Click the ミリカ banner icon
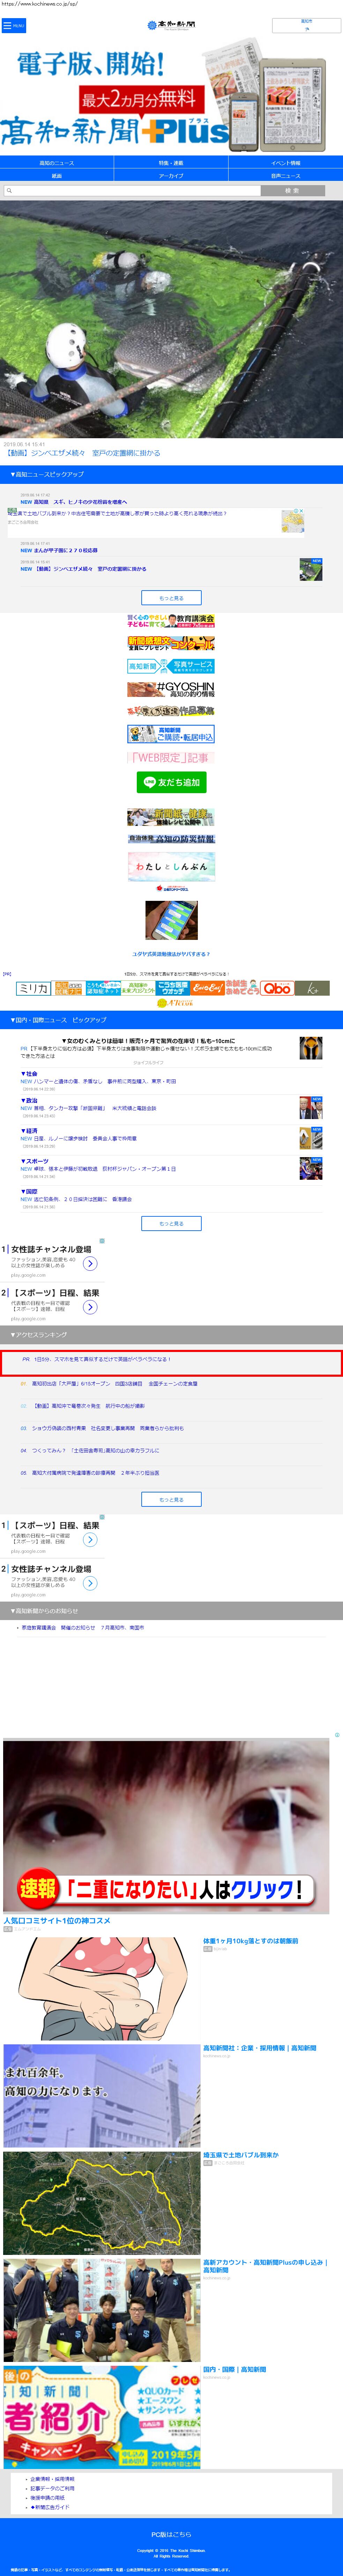This screenshot has height=2576, width=343. [x=33, y=988]
